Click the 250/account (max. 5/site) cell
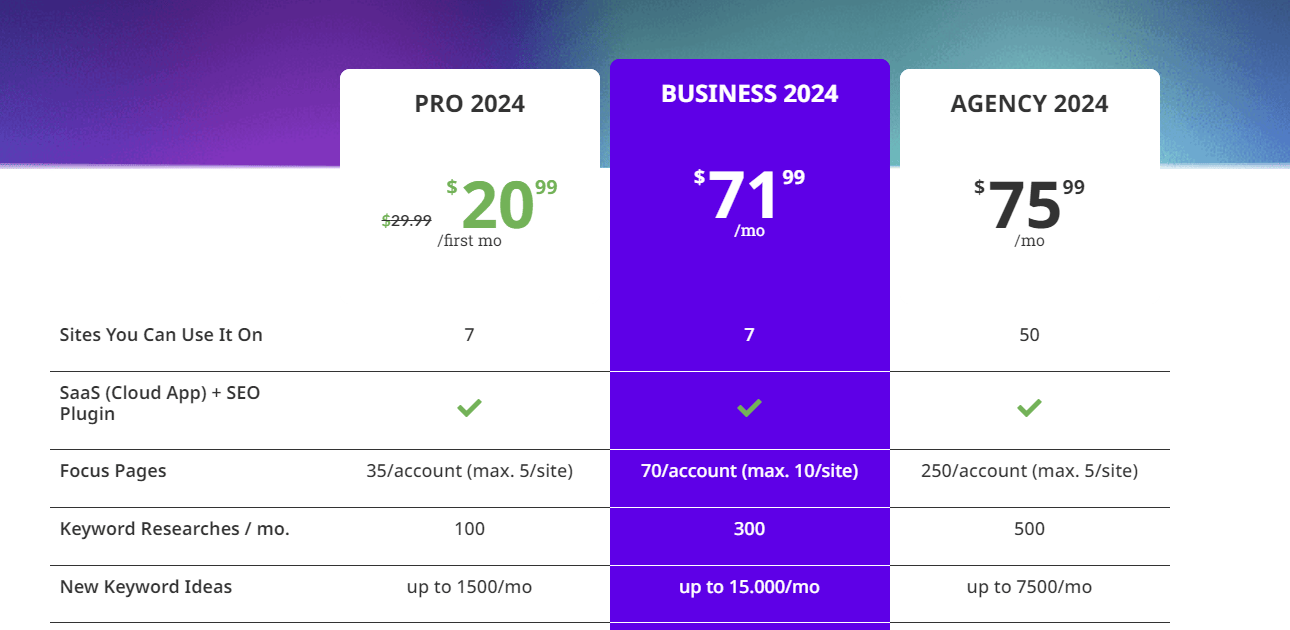 point(1029,471)
